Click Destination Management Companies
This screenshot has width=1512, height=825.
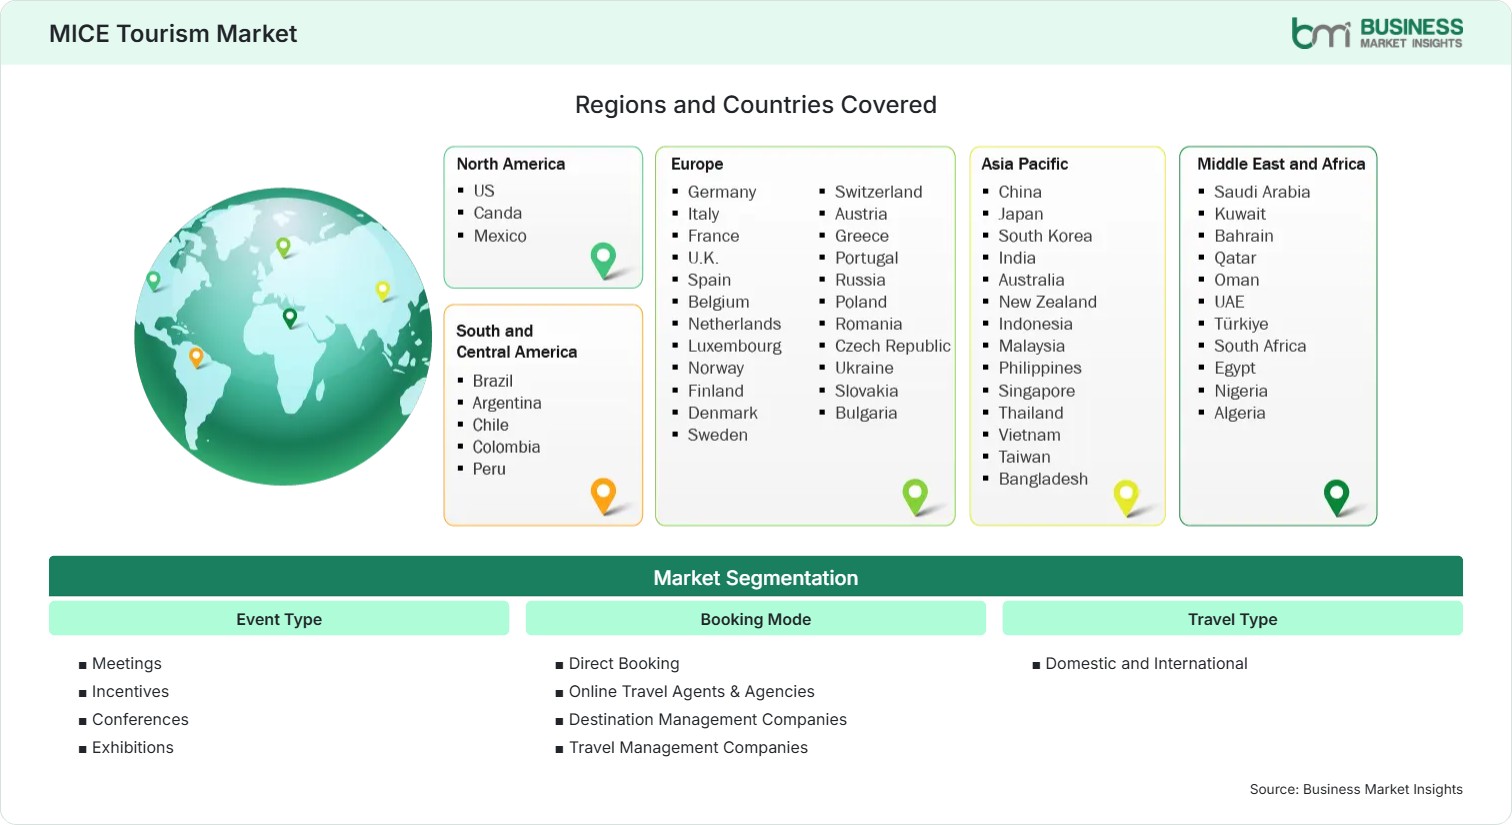(x=708, y=719)
